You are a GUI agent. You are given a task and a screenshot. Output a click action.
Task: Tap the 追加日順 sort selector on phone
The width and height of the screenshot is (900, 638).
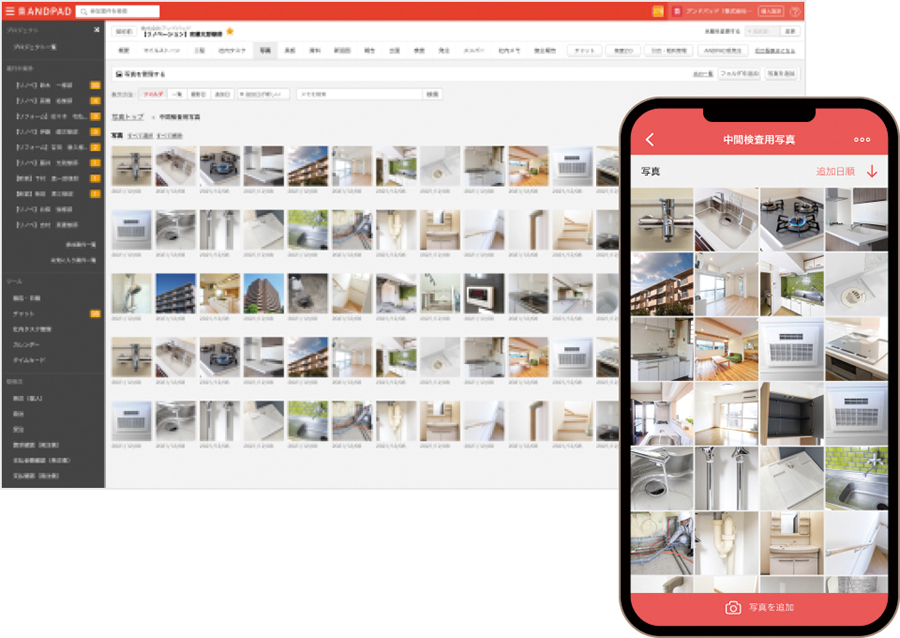click(x=836, y=171)
